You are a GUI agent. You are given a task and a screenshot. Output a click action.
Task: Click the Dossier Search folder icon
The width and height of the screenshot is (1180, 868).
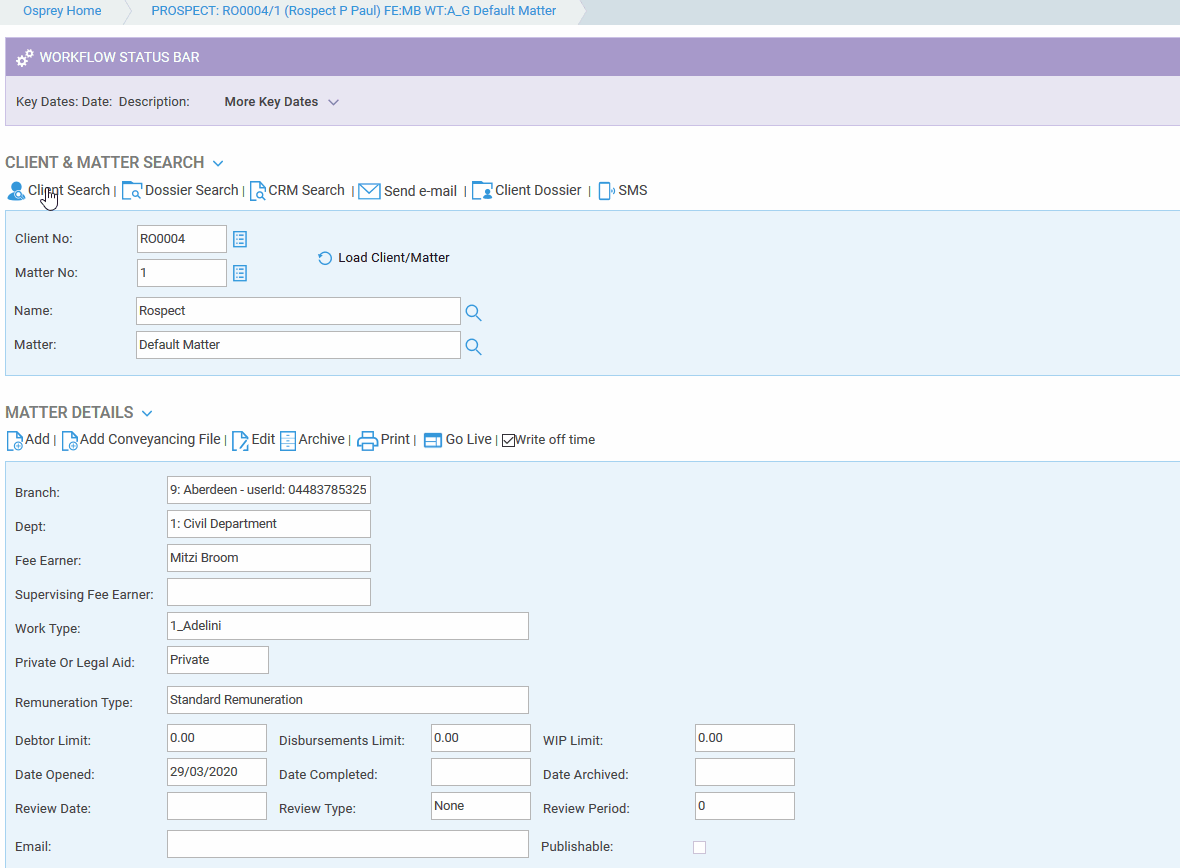click(x=132, y=191)
